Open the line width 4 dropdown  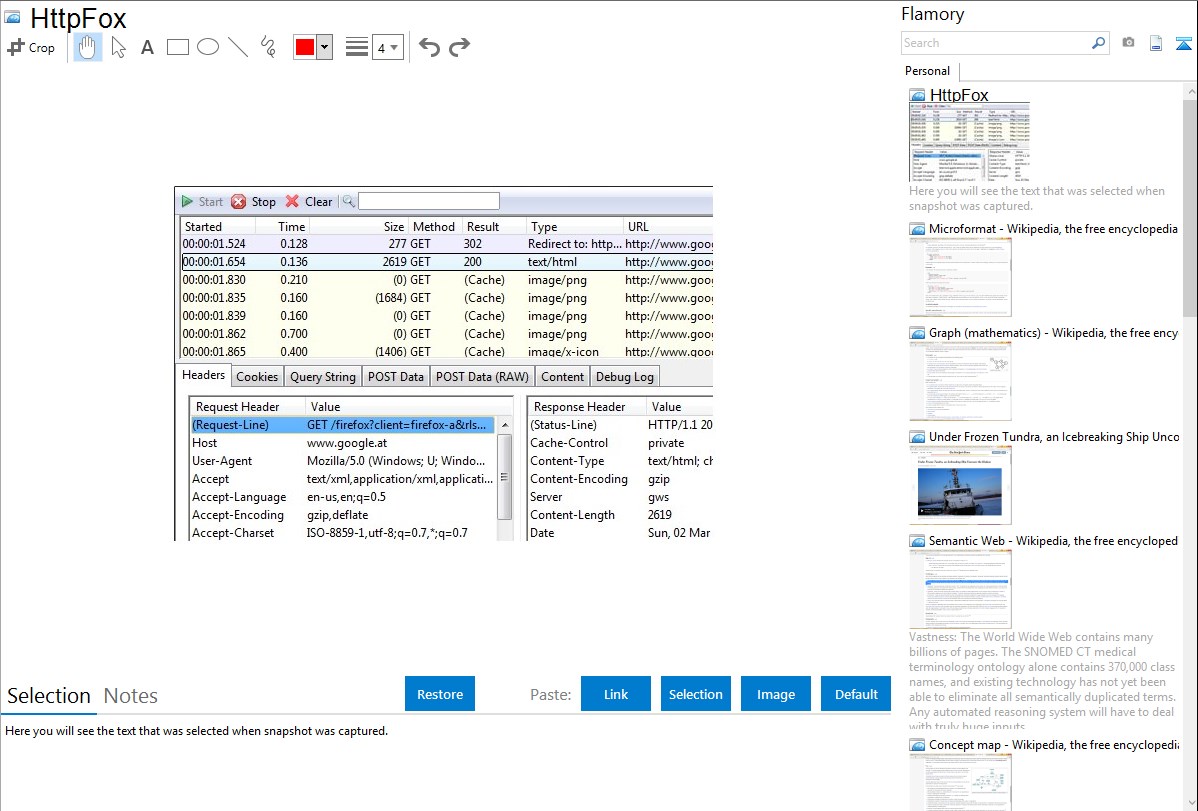point(388,47)
